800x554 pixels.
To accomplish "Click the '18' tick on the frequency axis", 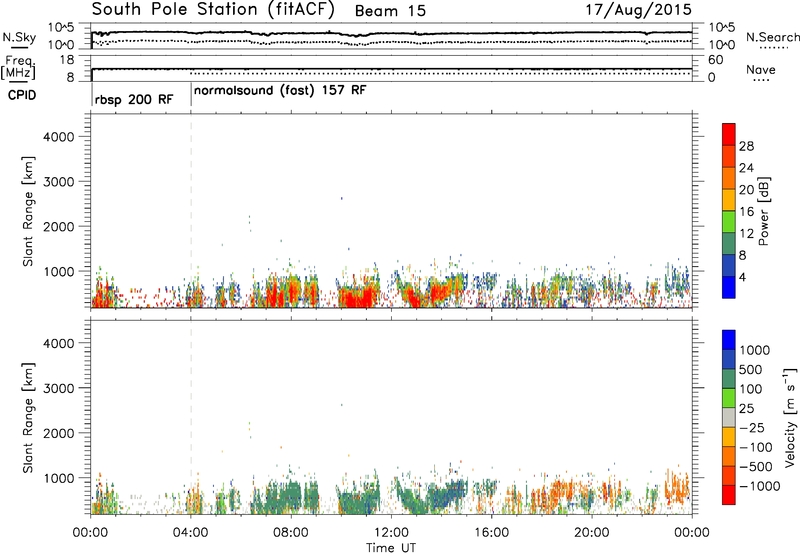I will [x=67, y=60].
